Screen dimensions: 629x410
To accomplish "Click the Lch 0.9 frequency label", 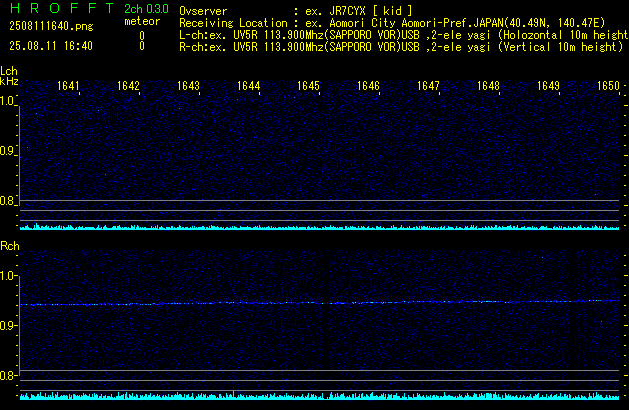I will (8, 151).
